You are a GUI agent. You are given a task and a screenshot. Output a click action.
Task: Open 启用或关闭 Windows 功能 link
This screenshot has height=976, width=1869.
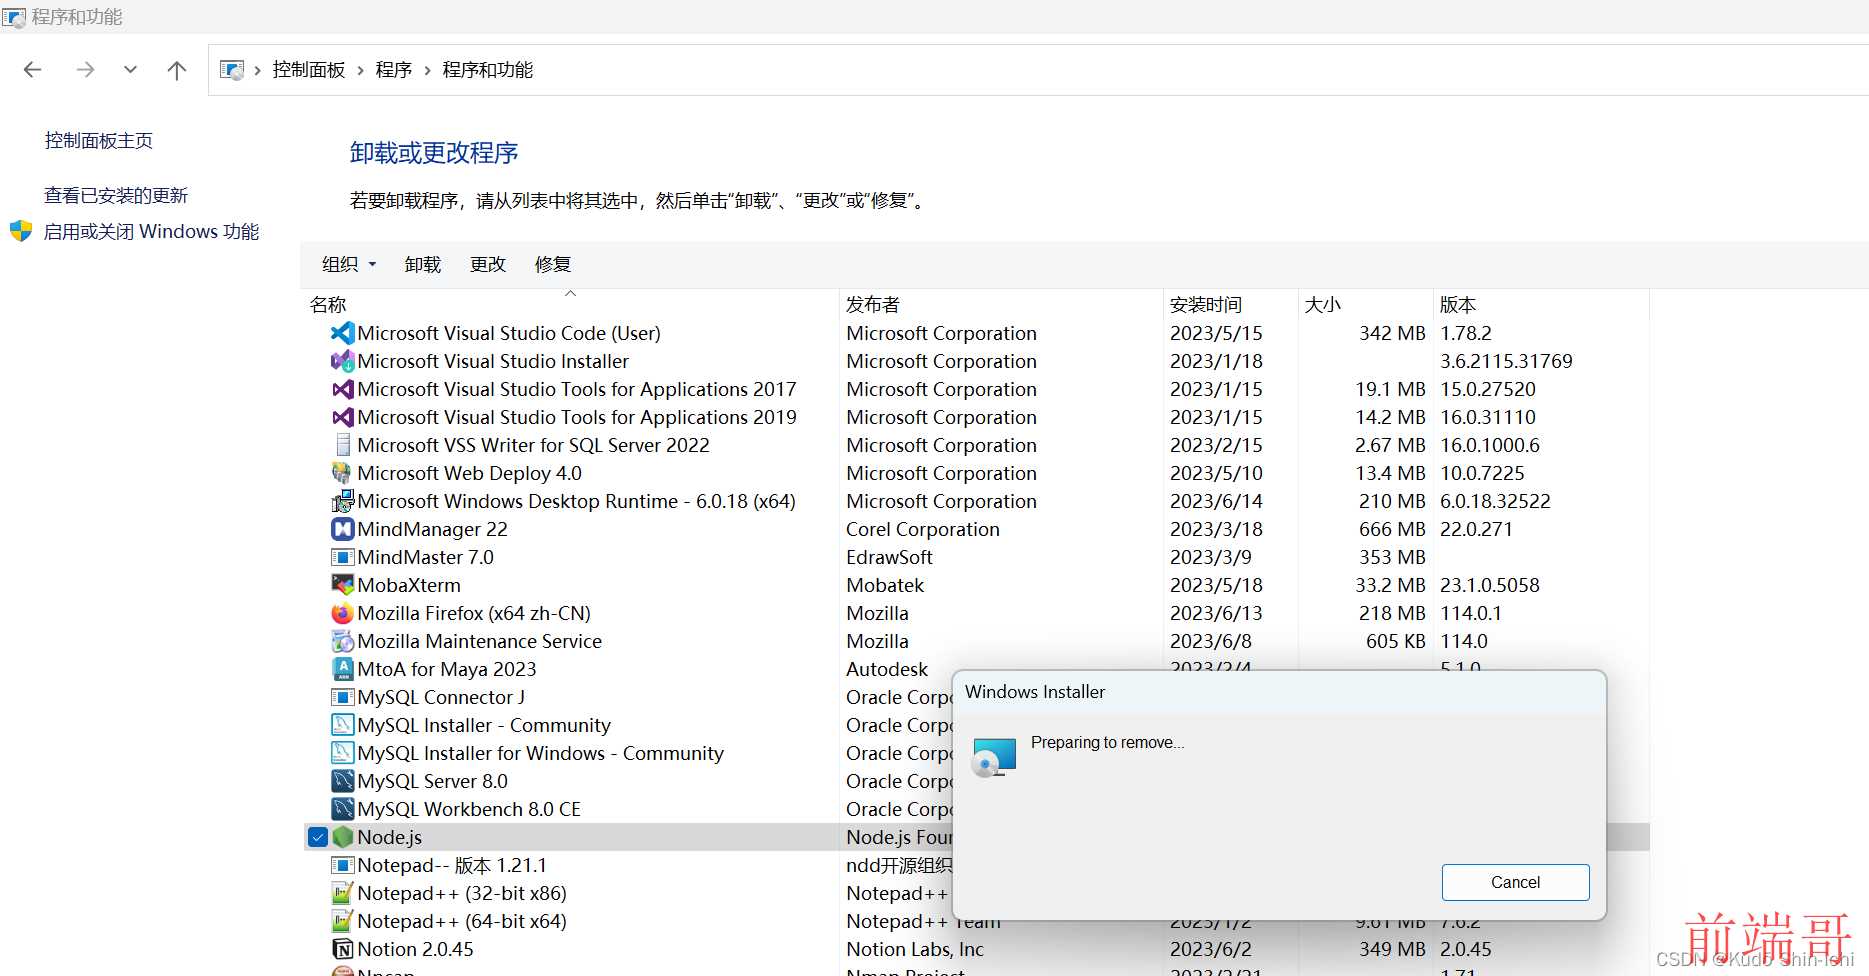(151, 231)
